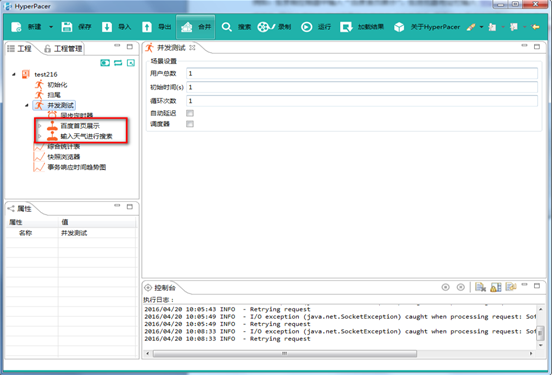Screen dimensions: 552x375
Task: Select the 百度首页展示 tree item
Action: click(80, 126)
